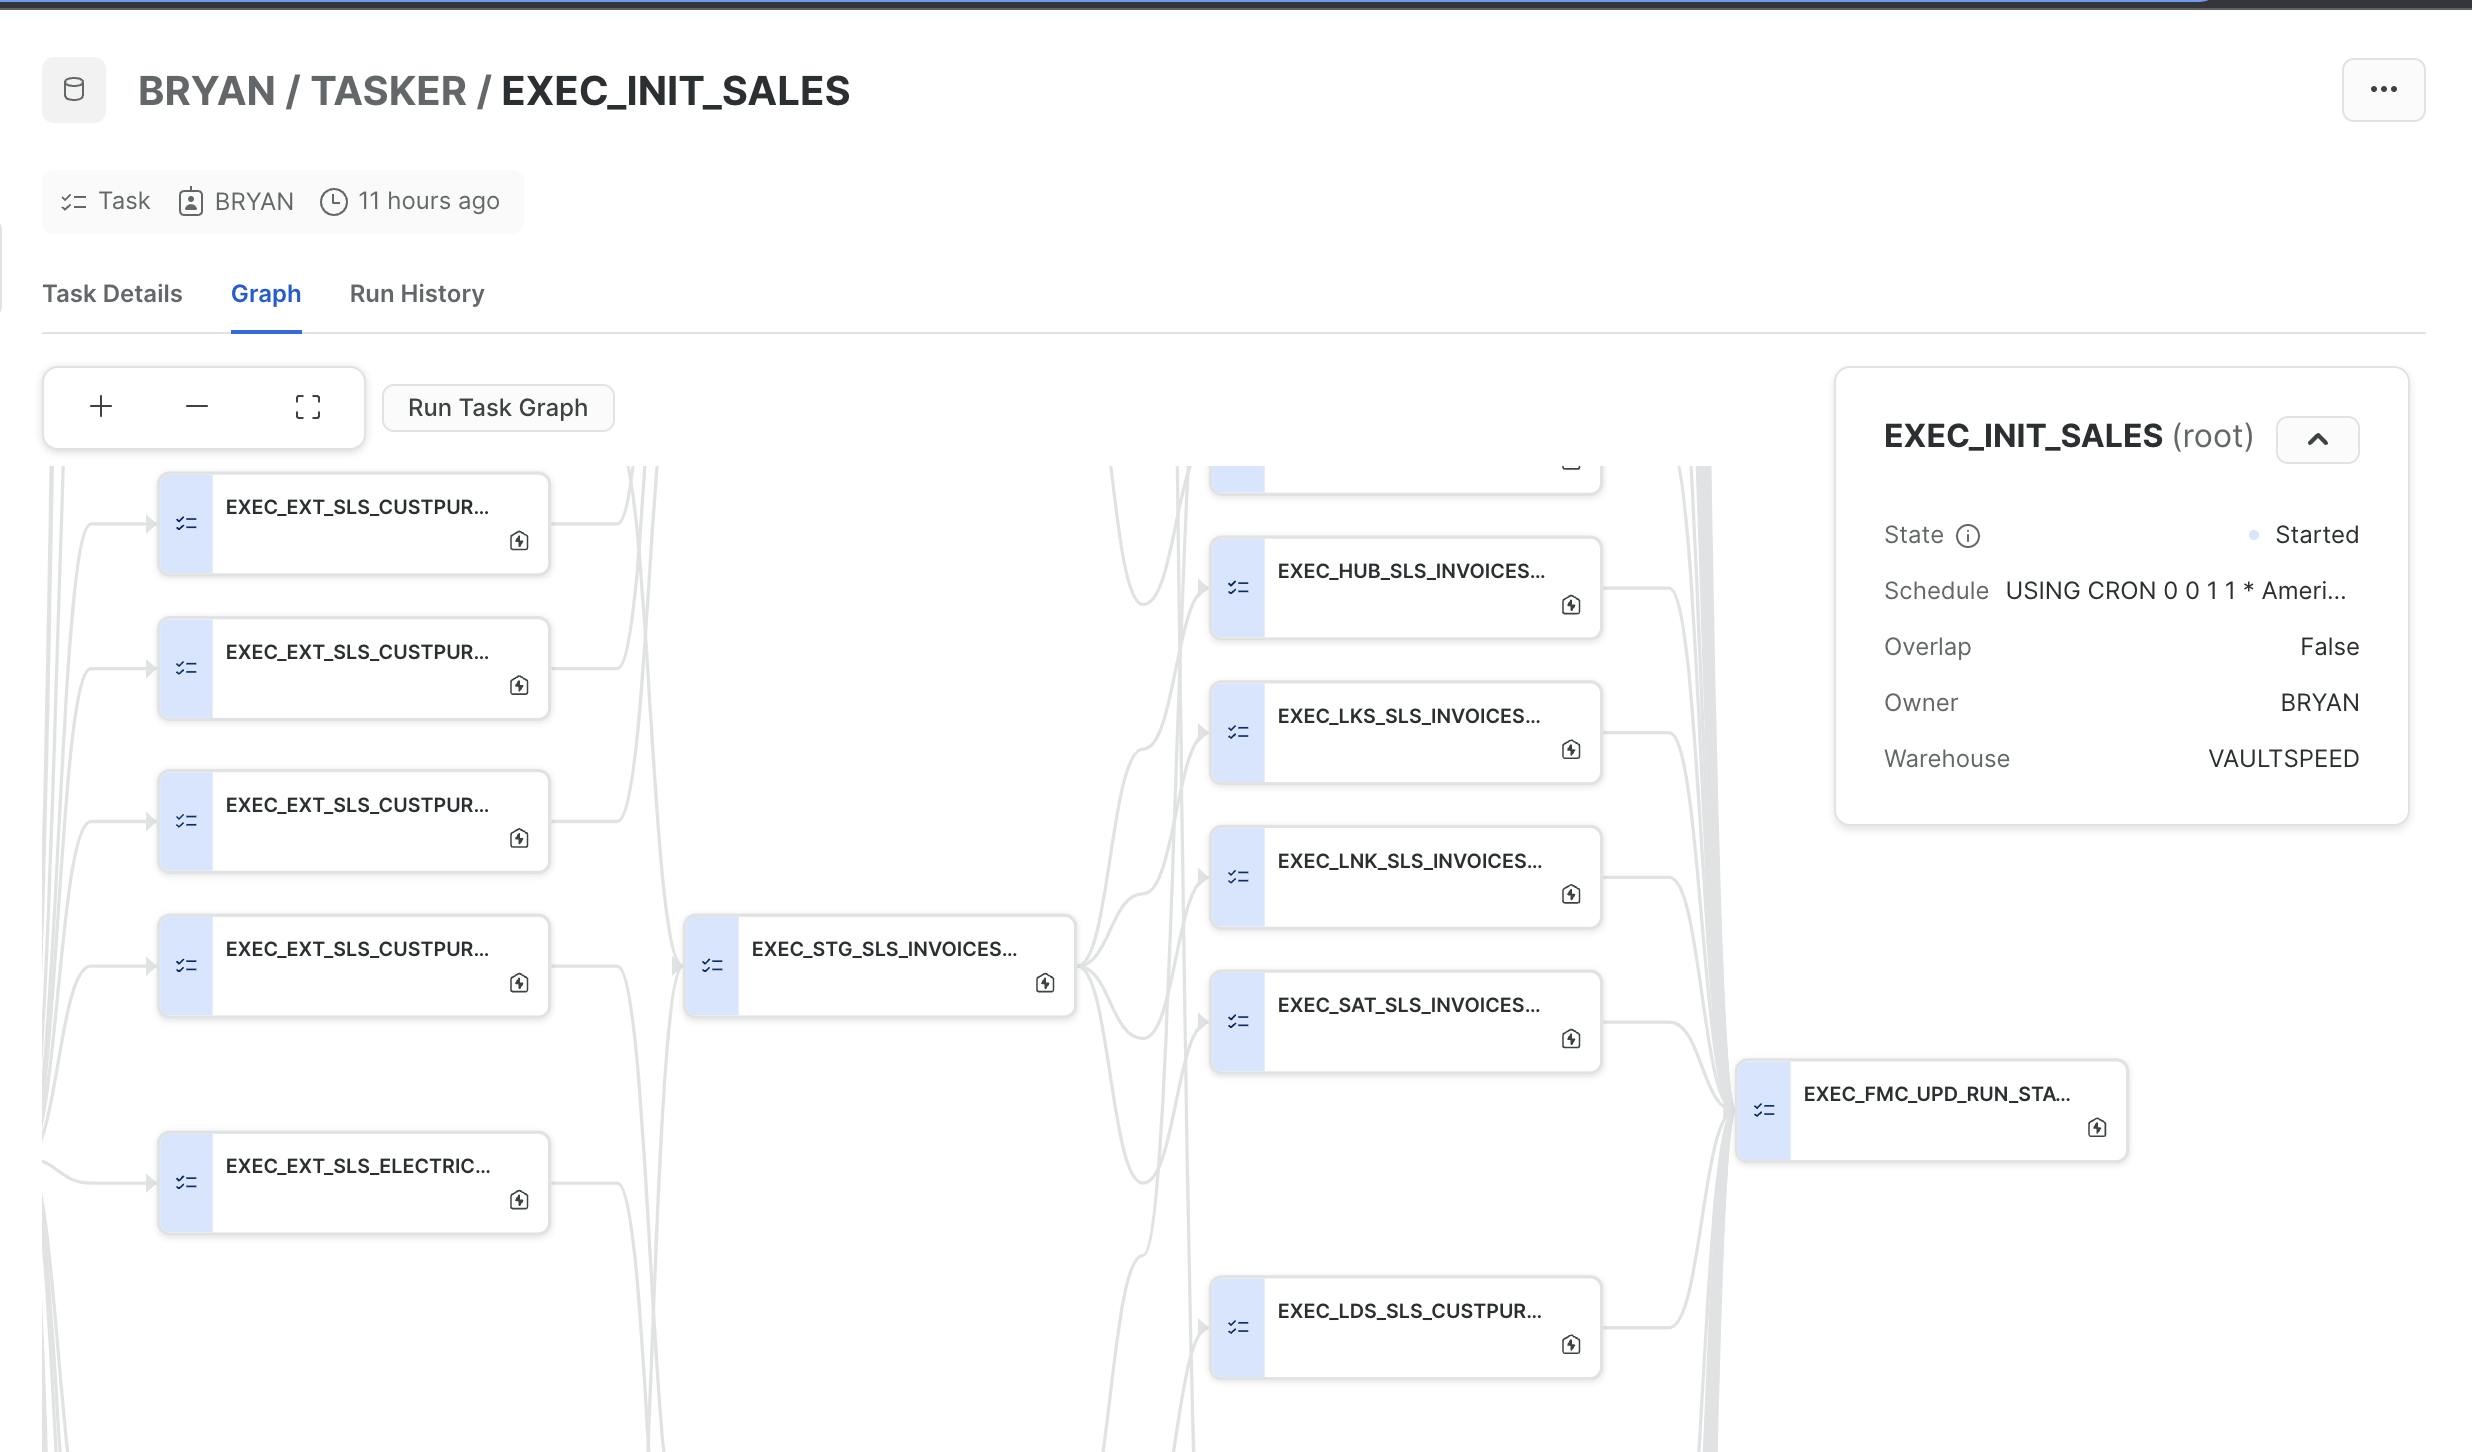Click the database icon beside the breadcrumb
Viewport: 2472px width, 1452px height.
click(74, 90)
